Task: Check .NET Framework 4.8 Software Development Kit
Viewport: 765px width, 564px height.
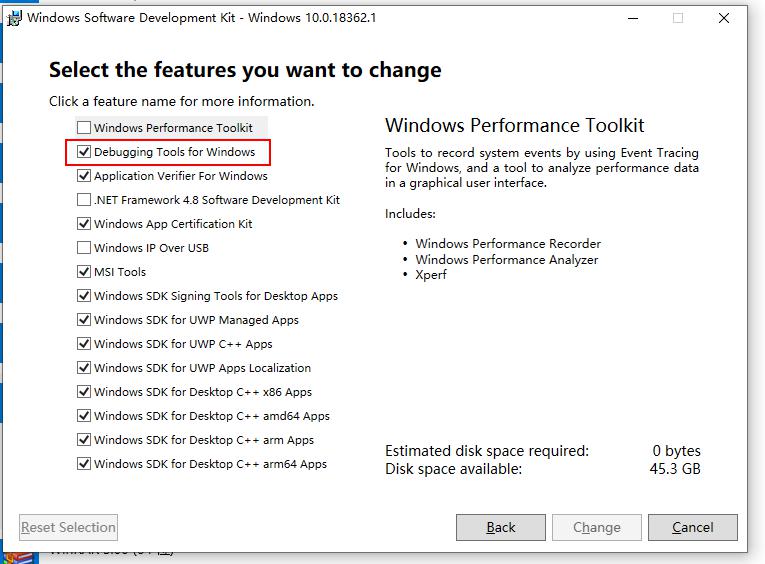Action: (84, 200)
